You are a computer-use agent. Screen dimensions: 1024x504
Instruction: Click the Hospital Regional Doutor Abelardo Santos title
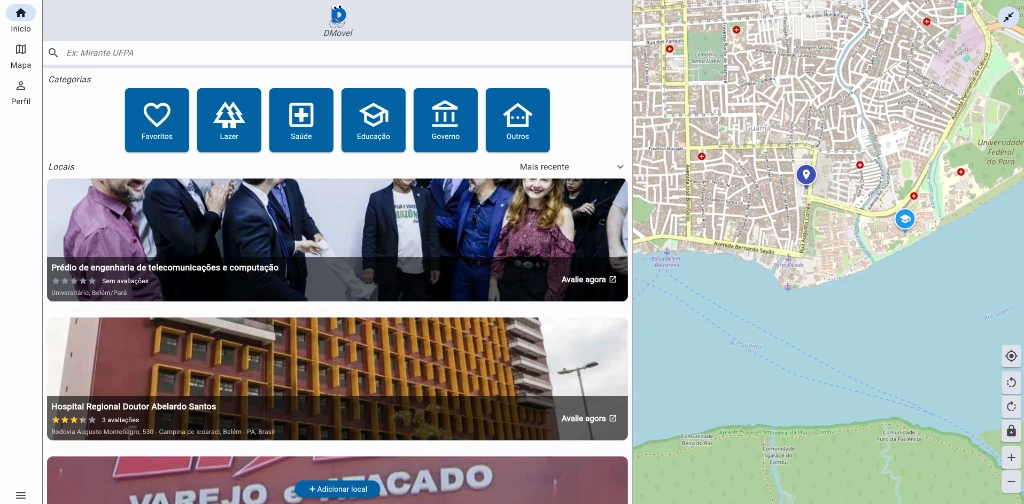(134, 407)
